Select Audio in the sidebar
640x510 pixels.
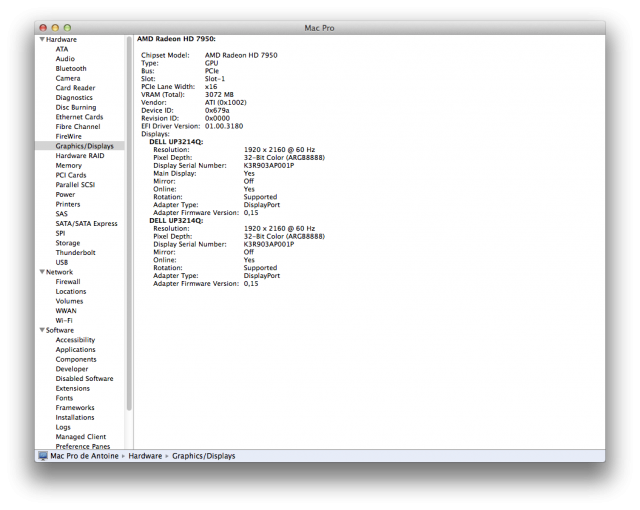[65, 59]
